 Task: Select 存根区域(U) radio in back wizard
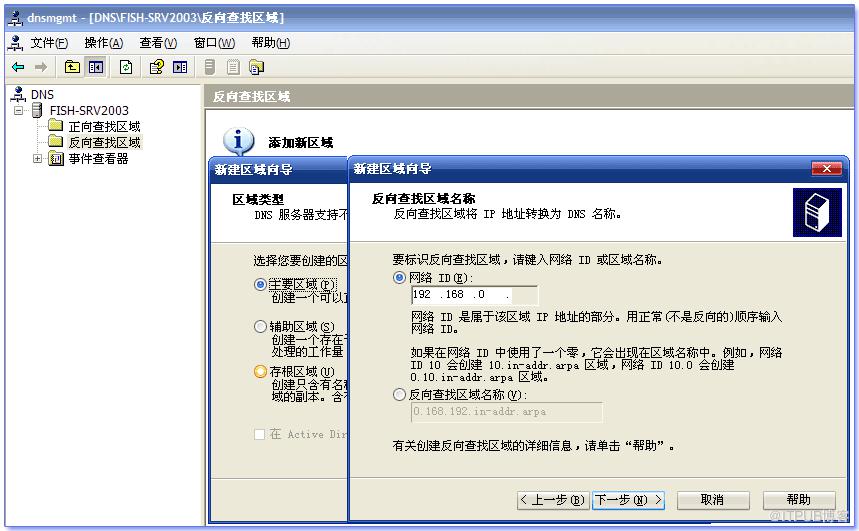coord(260,372)
